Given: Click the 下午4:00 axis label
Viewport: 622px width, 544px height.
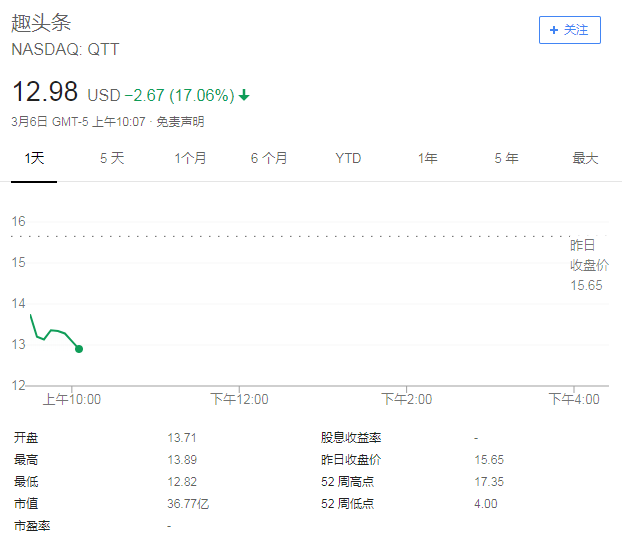Looking at the screenshot, I should 574,399.
